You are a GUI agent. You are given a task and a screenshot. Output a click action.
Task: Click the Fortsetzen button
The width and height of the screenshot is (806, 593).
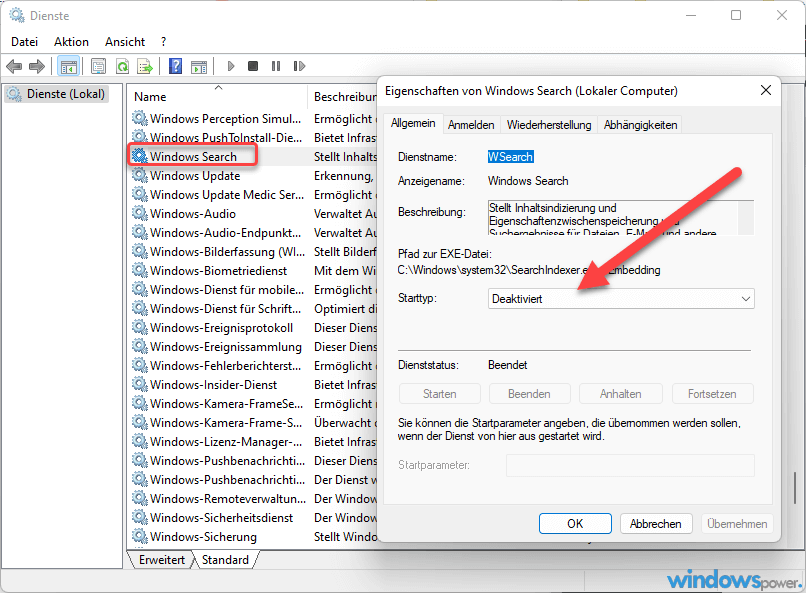point(712,394)
